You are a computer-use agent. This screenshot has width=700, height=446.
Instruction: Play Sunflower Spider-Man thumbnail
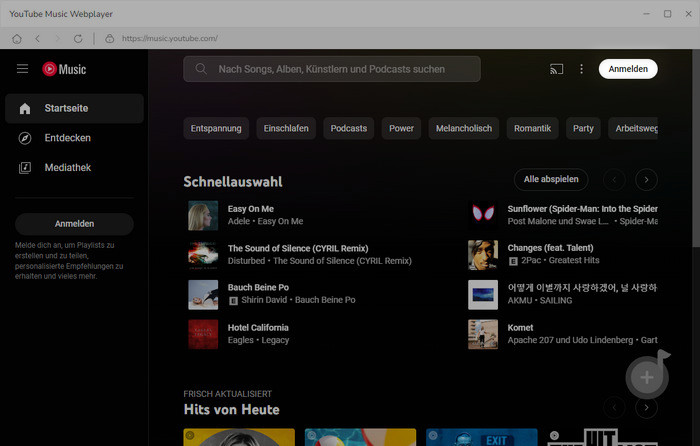pos(483,215)
